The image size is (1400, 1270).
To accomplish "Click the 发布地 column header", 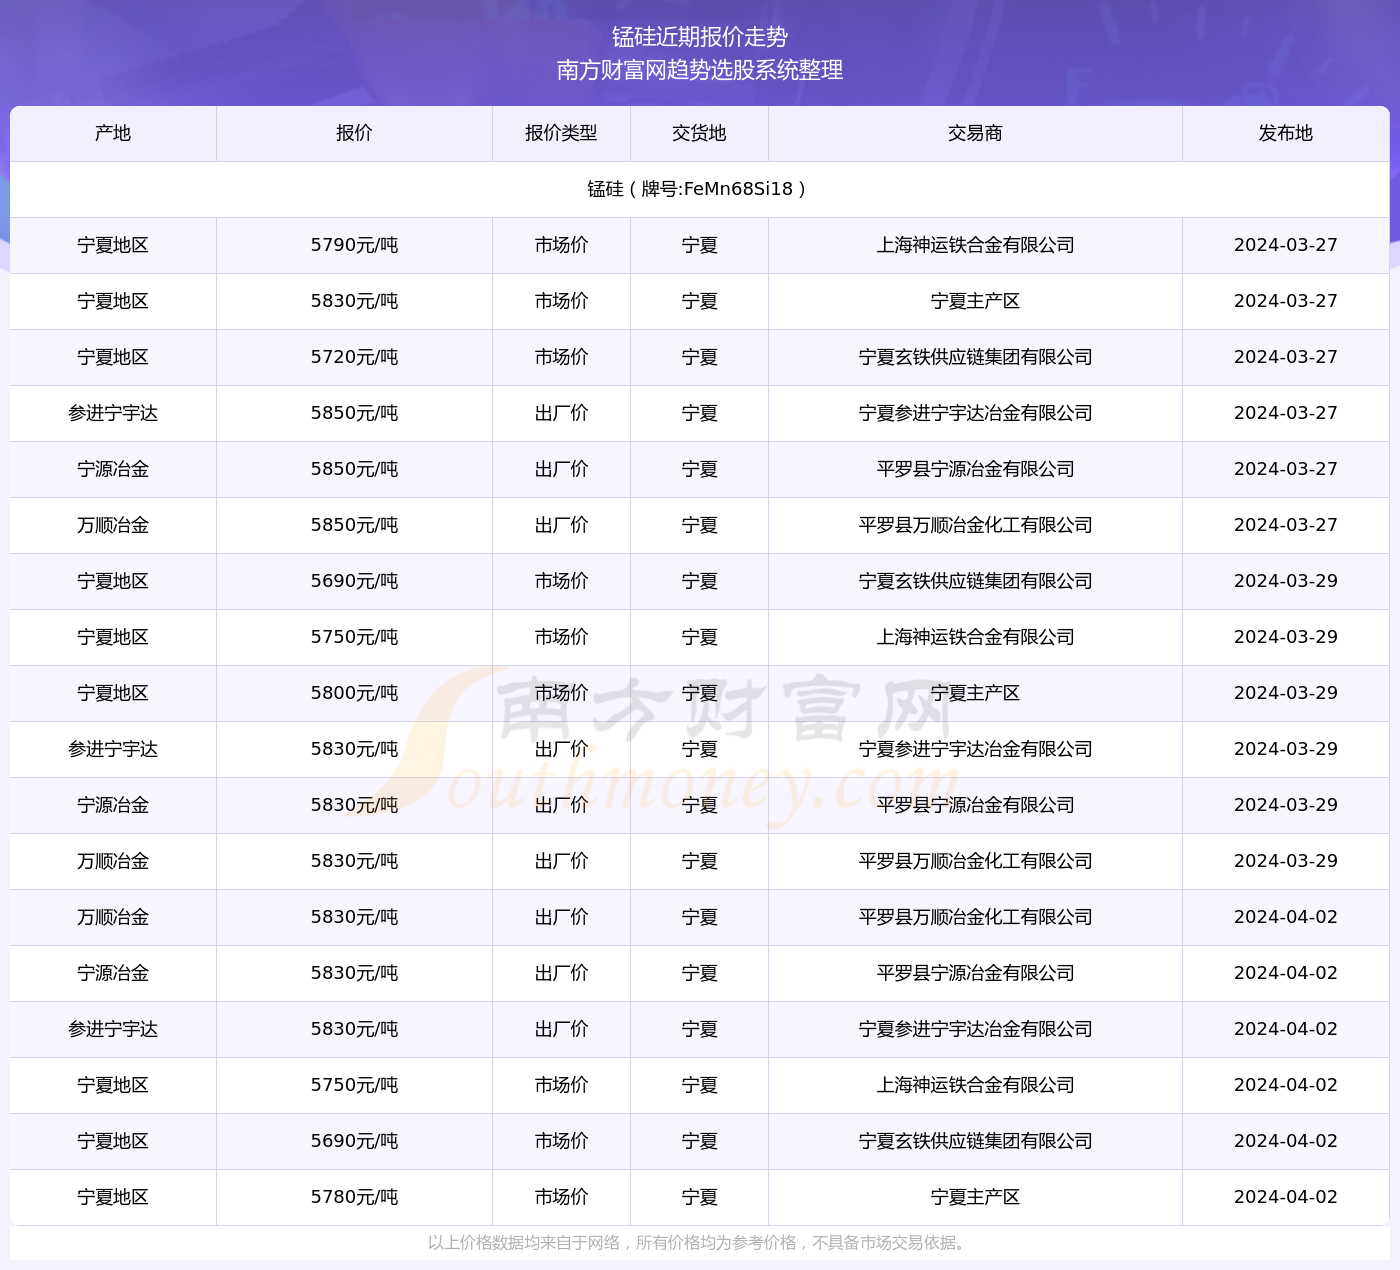I will click(x=1286, y=133).
